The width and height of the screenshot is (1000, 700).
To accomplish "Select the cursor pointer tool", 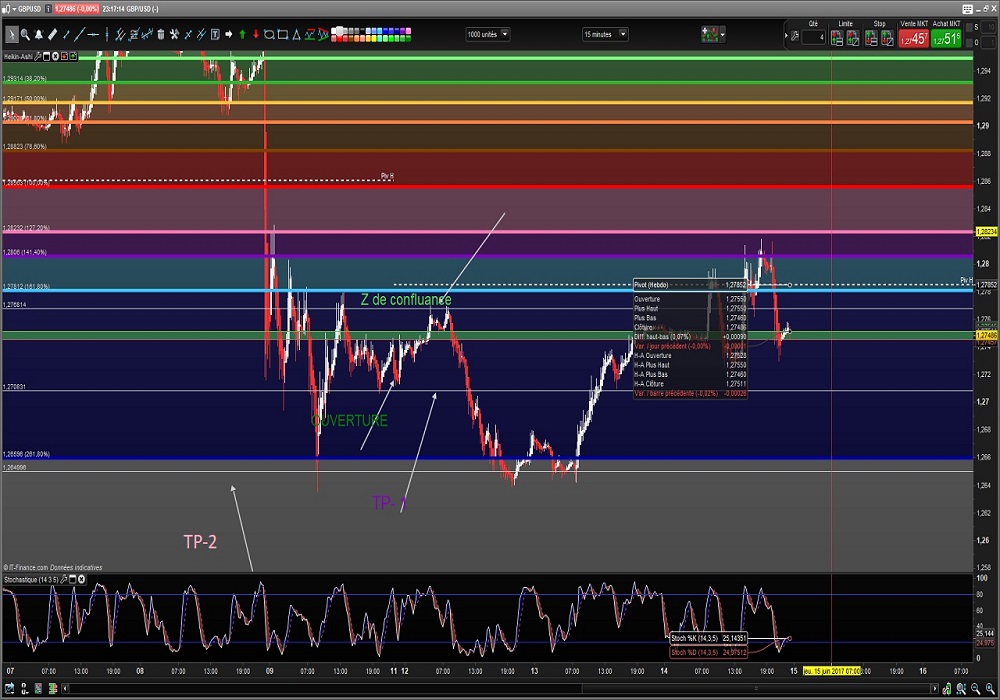I will point(12,34).
